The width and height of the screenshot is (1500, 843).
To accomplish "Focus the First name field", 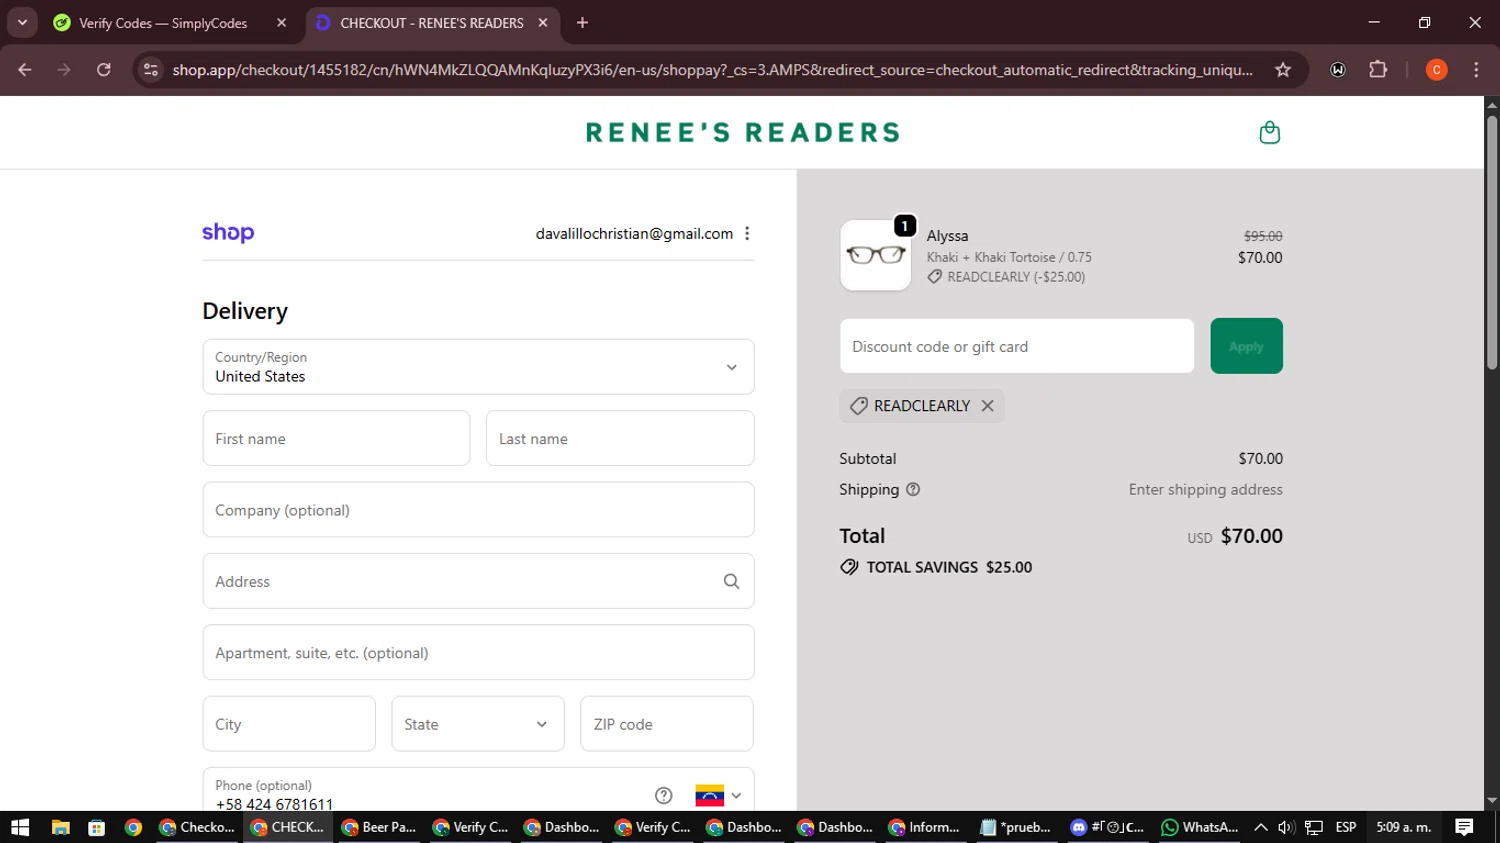I will tap(336, 438).
